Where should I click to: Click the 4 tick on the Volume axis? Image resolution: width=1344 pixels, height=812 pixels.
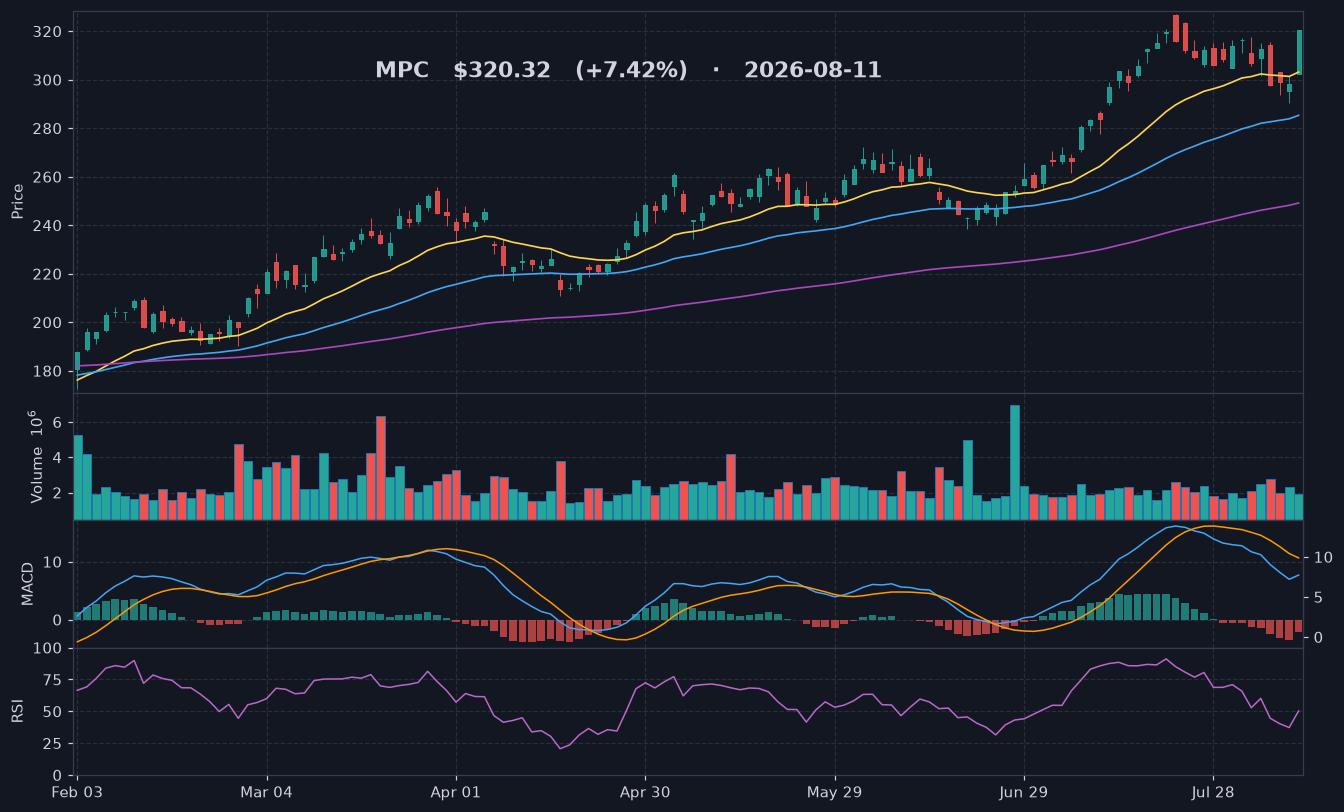59,458
